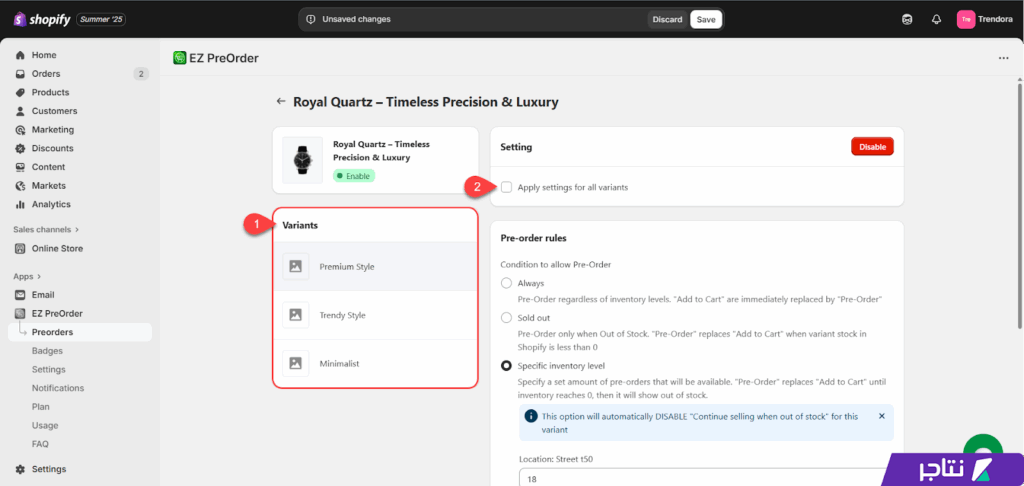Select the Always pre-order condition

[507, 284]
